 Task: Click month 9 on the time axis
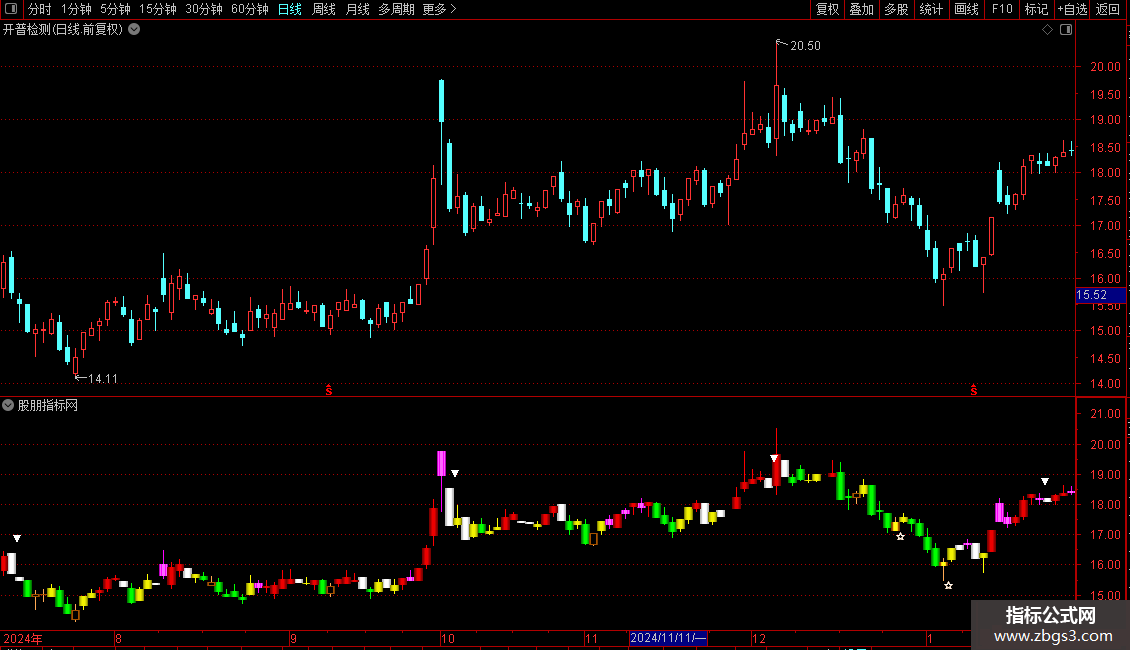[294, 638]
